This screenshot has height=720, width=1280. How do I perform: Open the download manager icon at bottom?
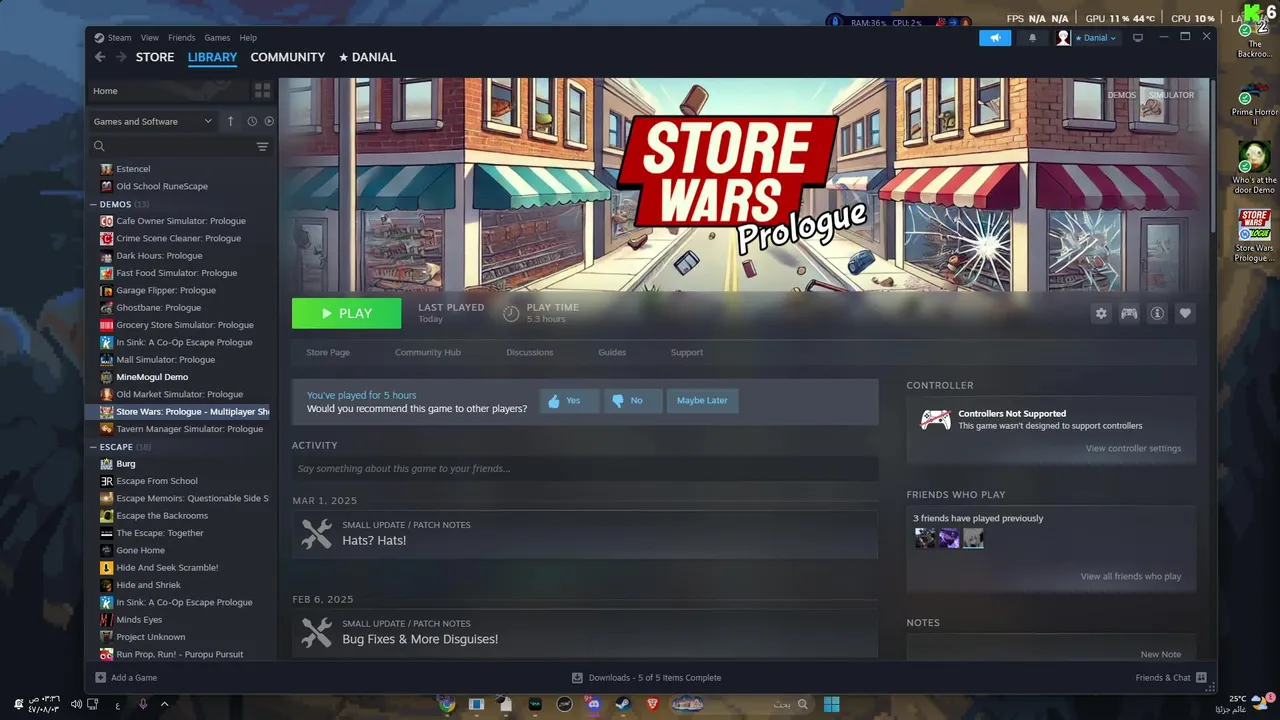pyautogui.click(x=577, y=678)
